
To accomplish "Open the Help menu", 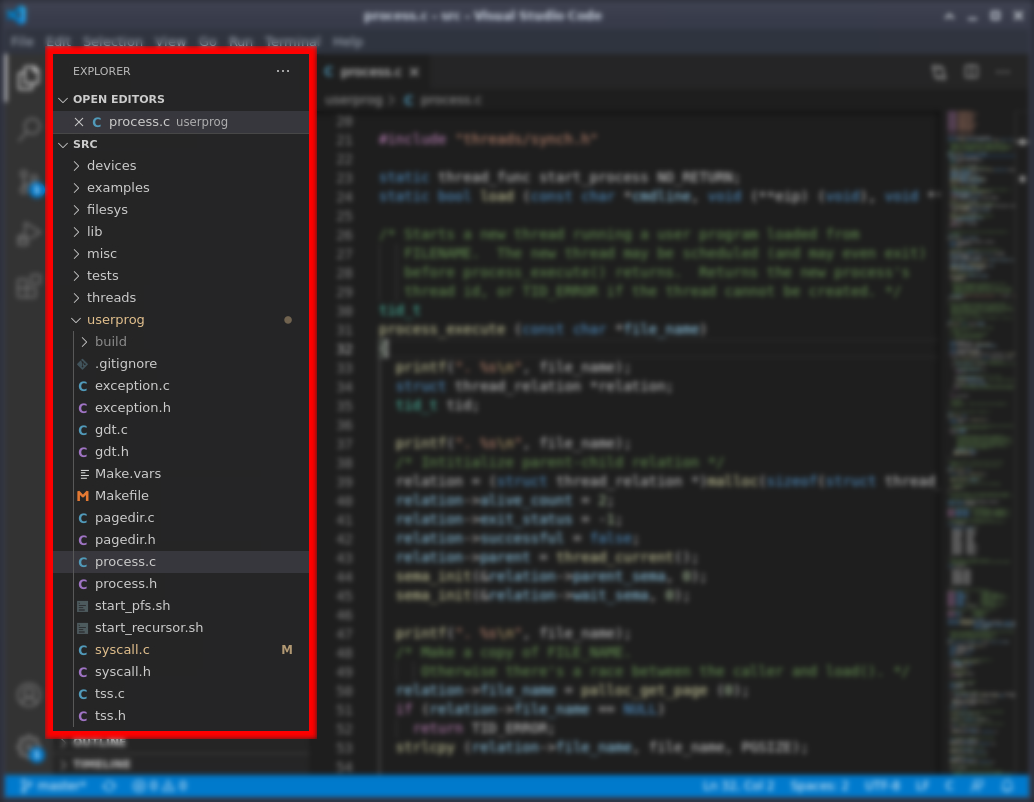I will 348,42.
